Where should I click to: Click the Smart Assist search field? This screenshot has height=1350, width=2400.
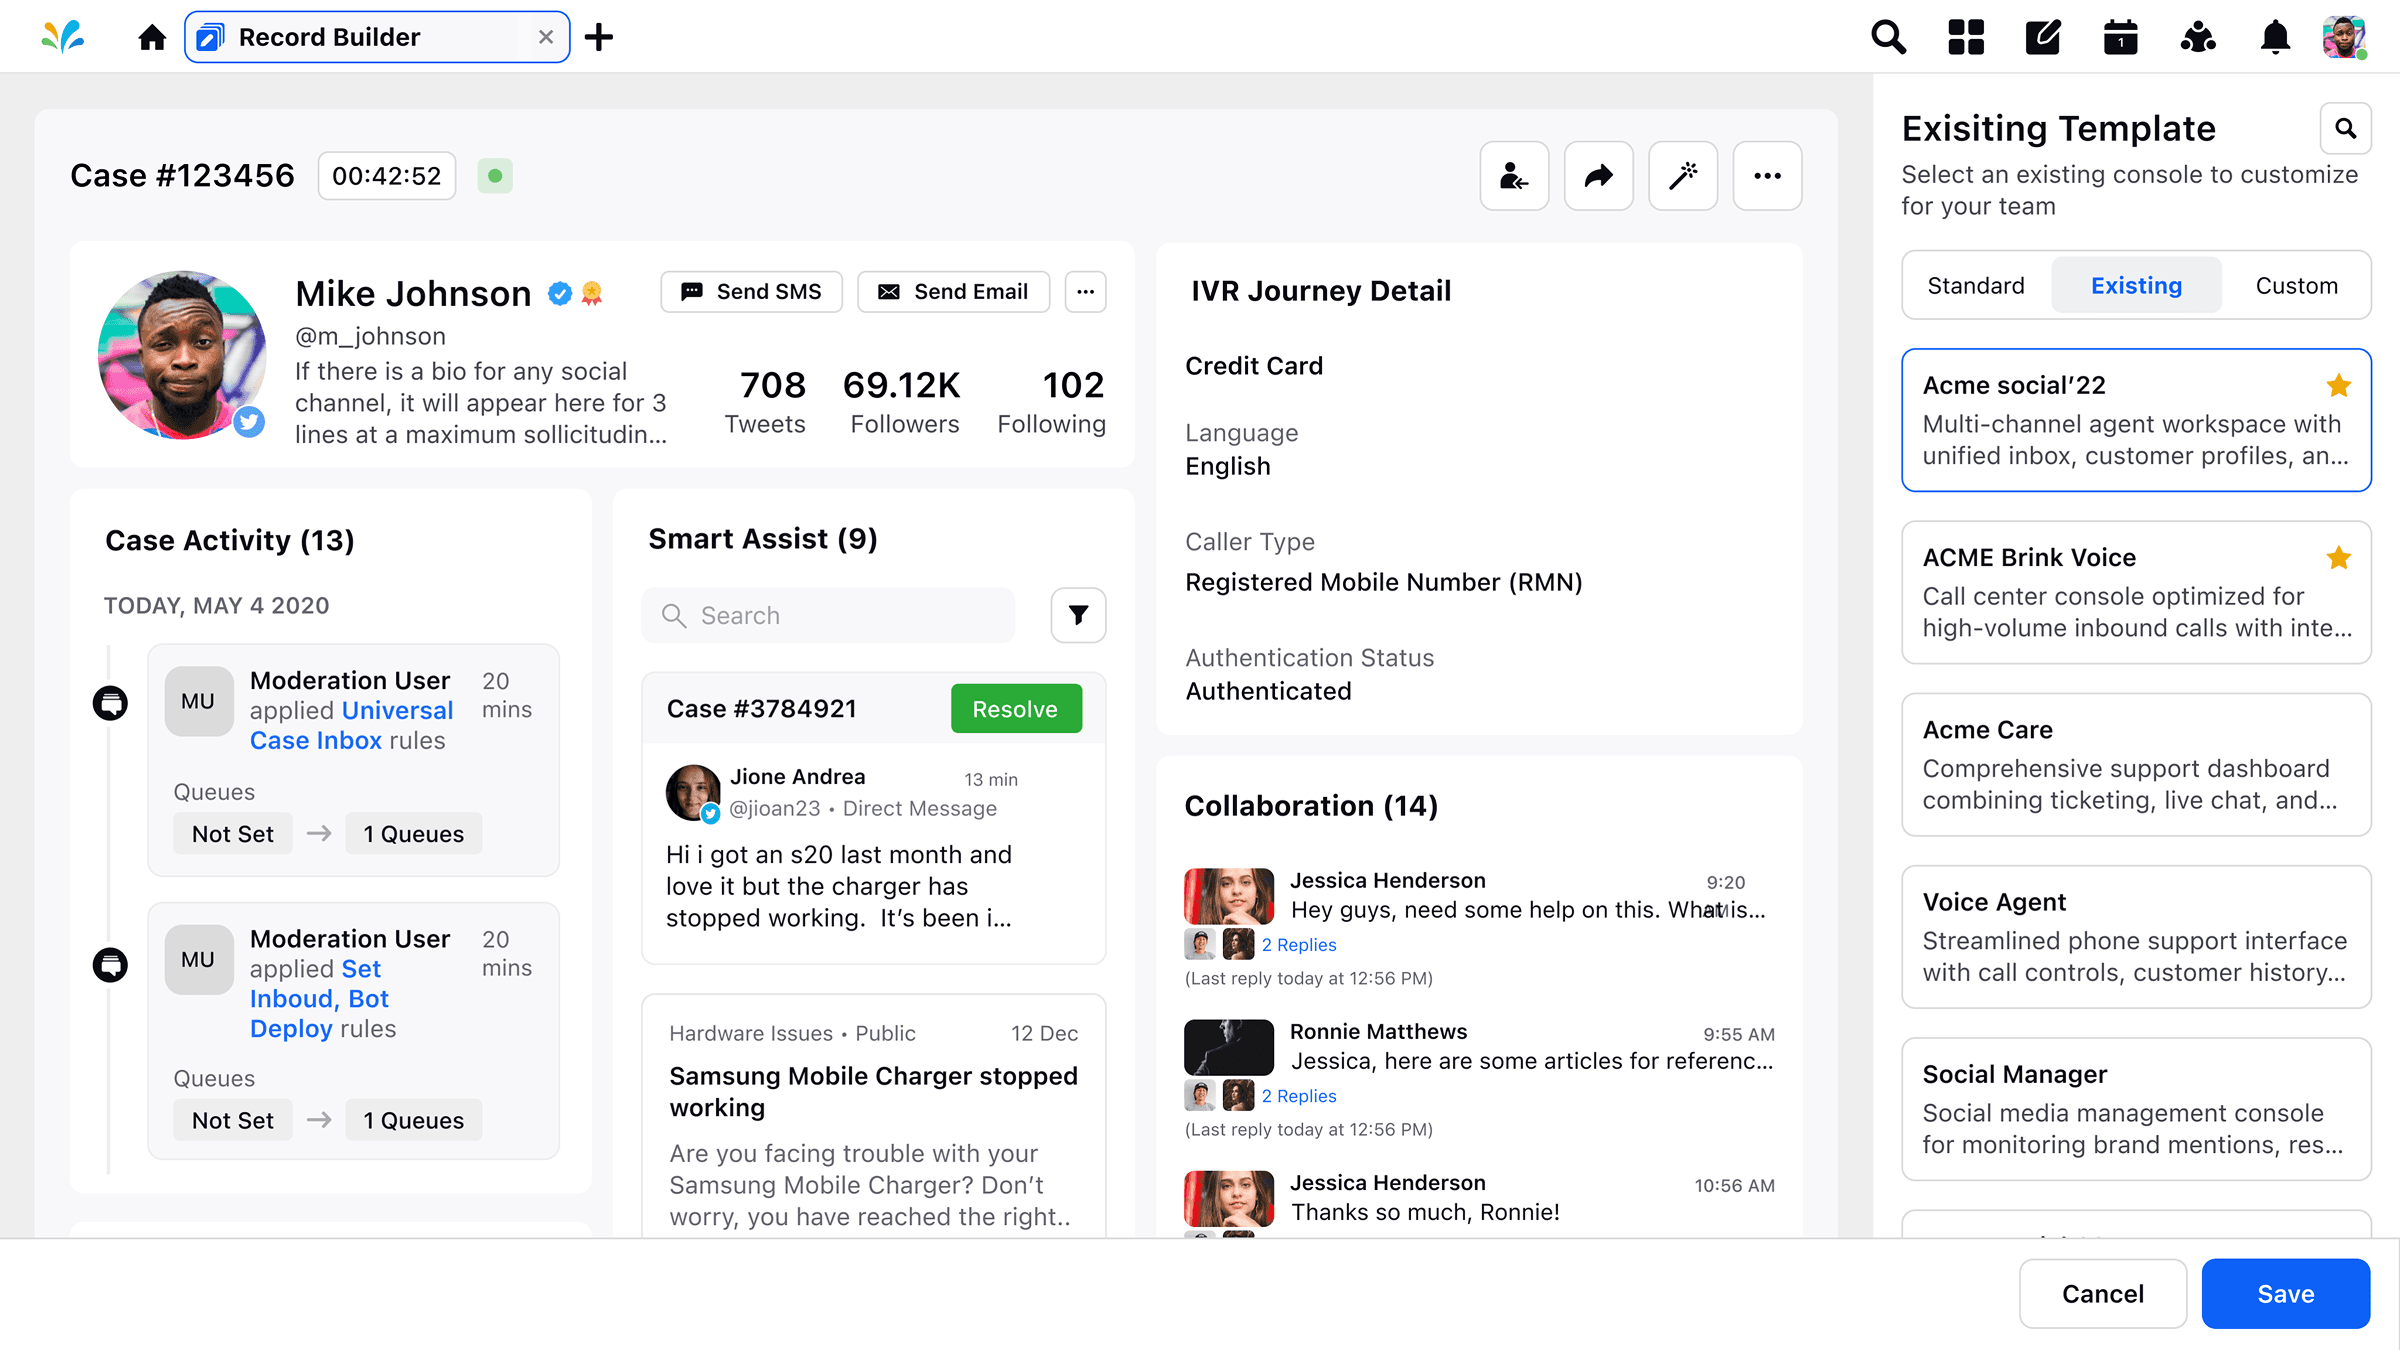829,615
